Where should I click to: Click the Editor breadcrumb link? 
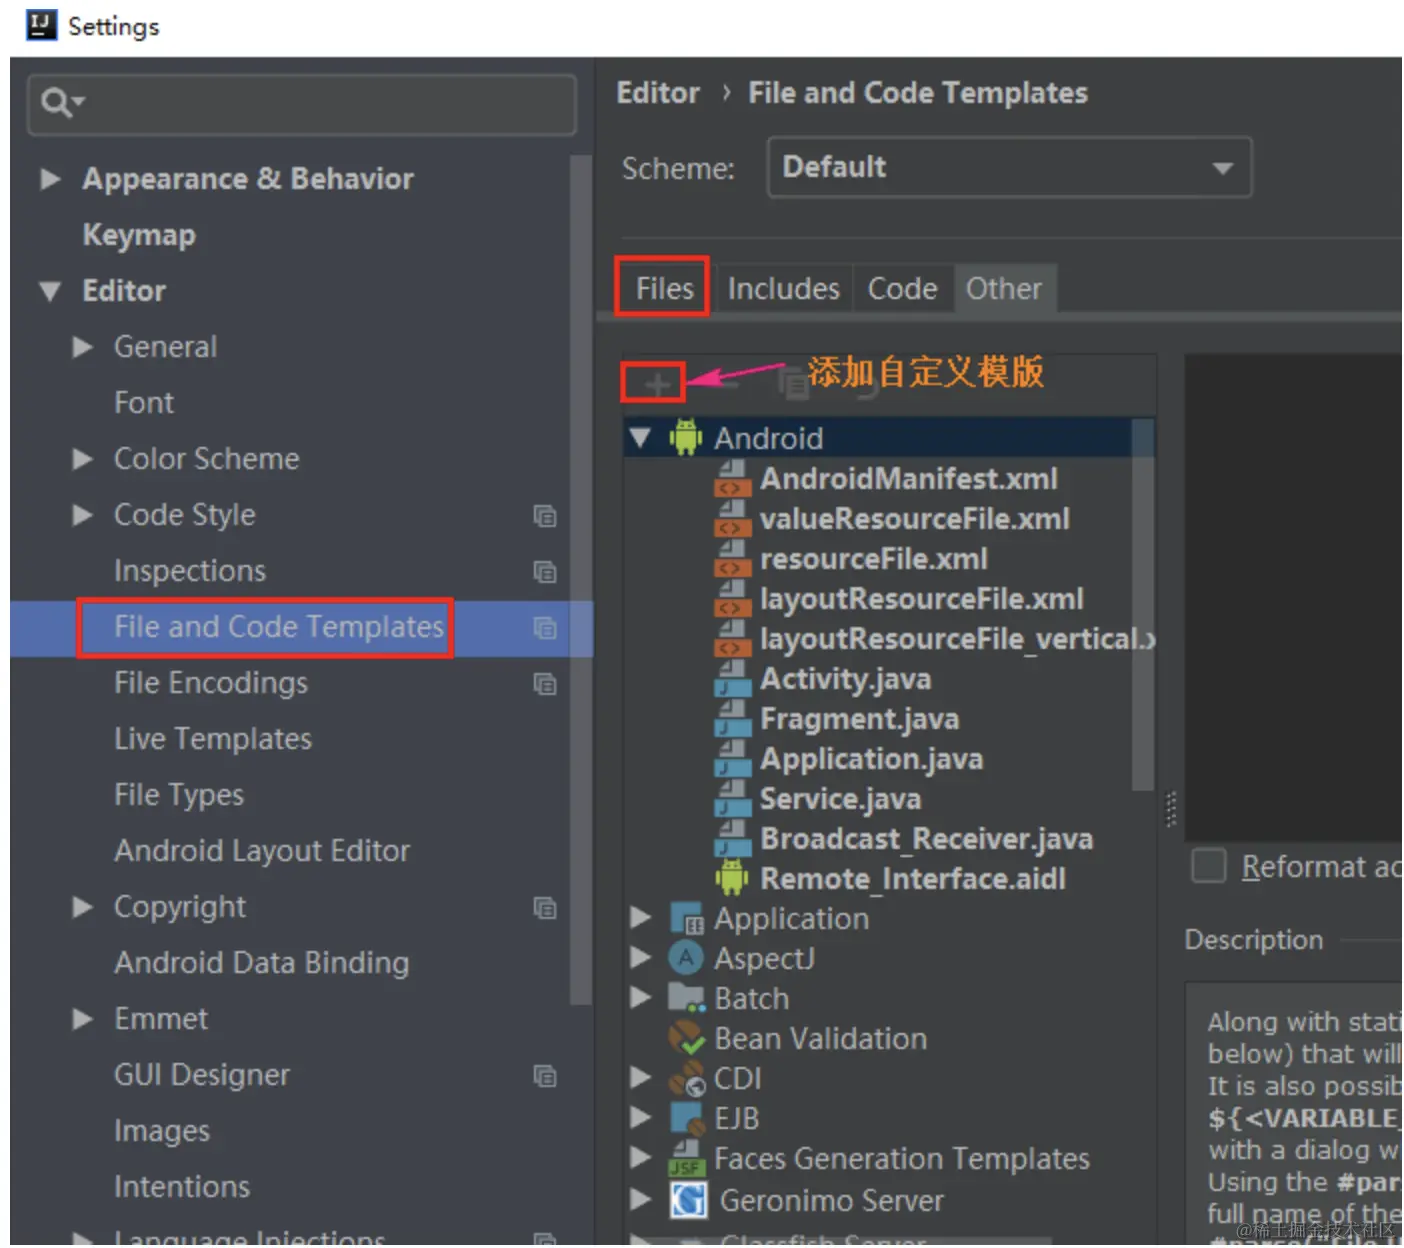[658, 93]
